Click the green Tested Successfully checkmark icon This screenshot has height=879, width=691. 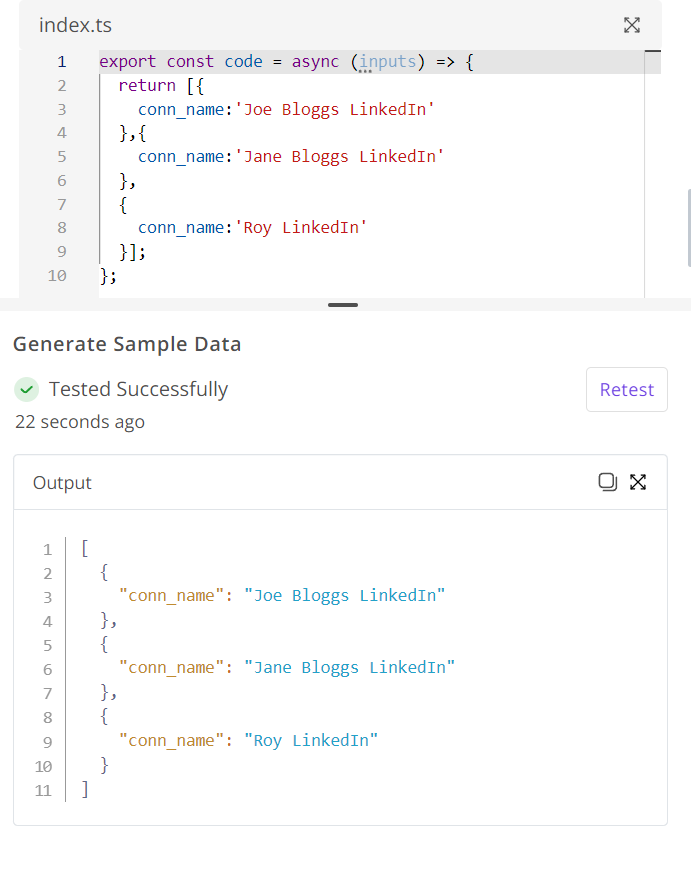[x=26, y=389]
